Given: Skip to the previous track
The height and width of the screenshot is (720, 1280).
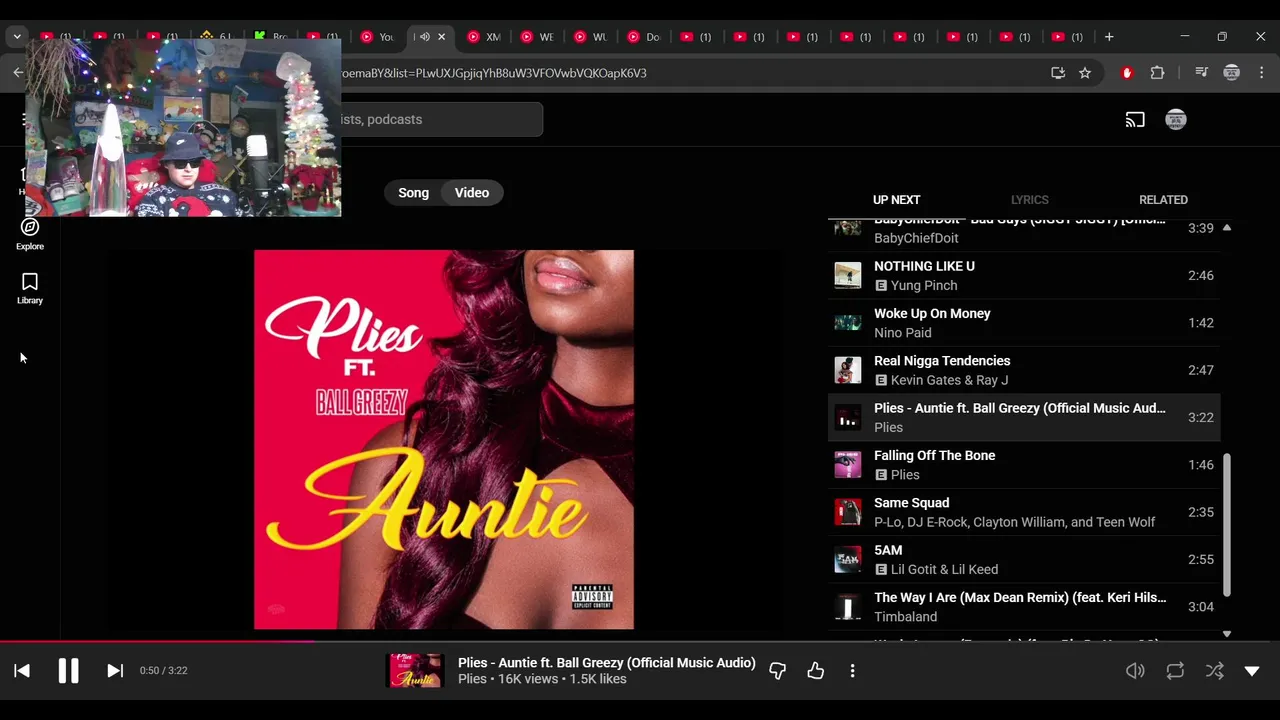Looking at the screenshot, I should [22, 671].
